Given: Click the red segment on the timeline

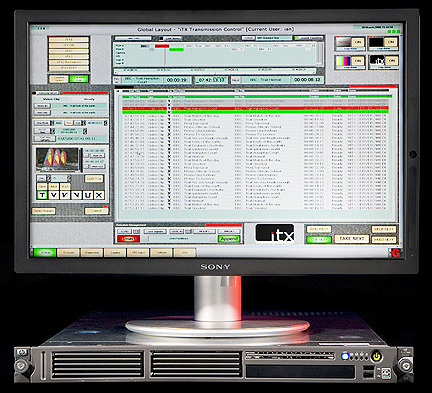Looking at the screenshot, I should (162, 46).
